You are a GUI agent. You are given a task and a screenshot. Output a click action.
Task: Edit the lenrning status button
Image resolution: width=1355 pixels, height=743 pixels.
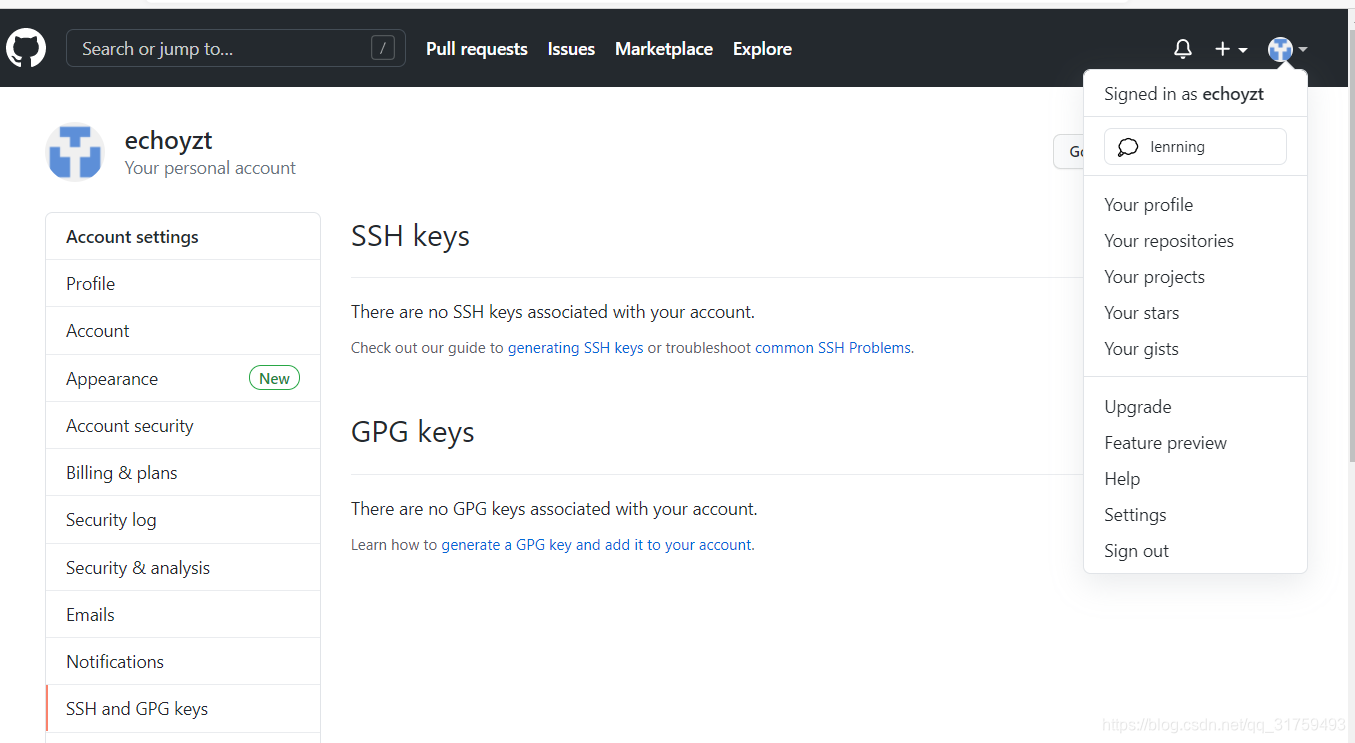click(x=1195, y=147)
